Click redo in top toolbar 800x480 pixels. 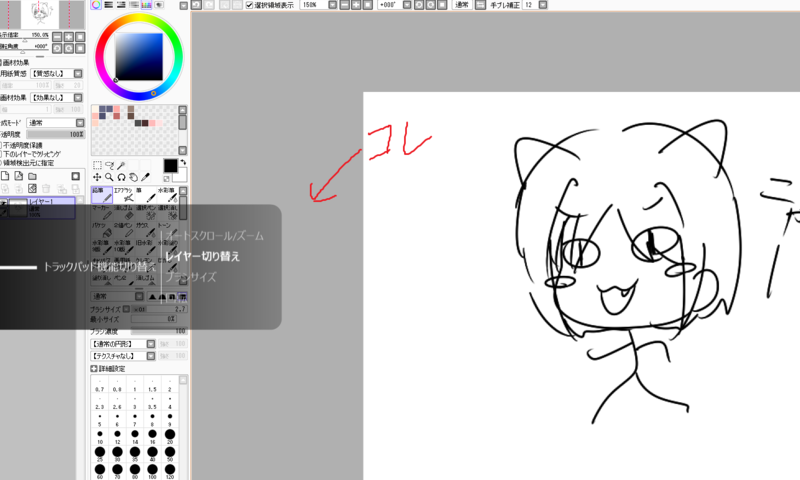pyautogui.click(x=209, y=5)
